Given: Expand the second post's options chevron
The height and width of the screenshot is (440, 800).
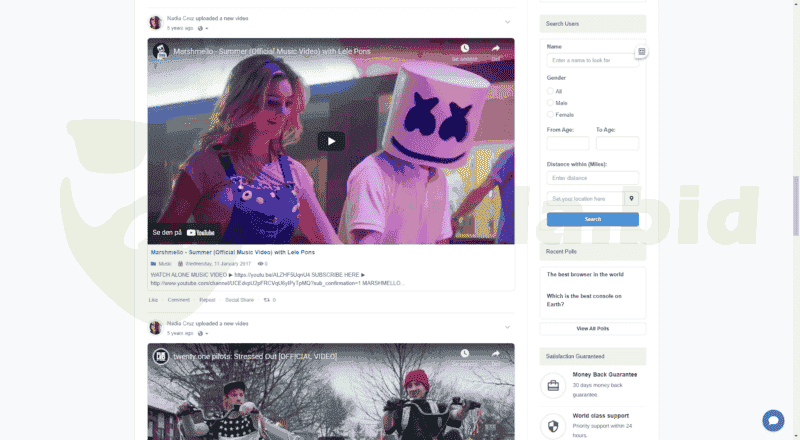Looking at the screenshot, I should click(x=507, y=327).
